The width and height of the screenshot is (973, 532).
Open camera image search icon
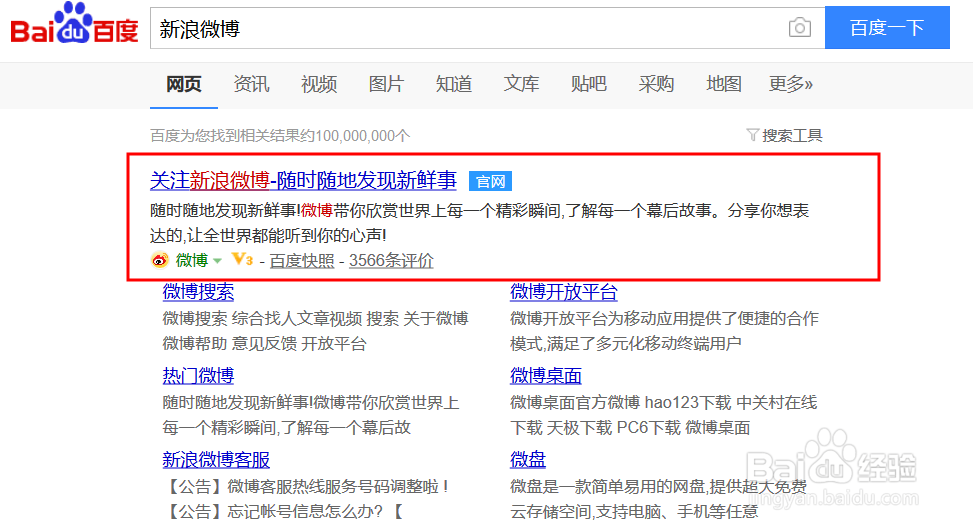pos(799,28)
